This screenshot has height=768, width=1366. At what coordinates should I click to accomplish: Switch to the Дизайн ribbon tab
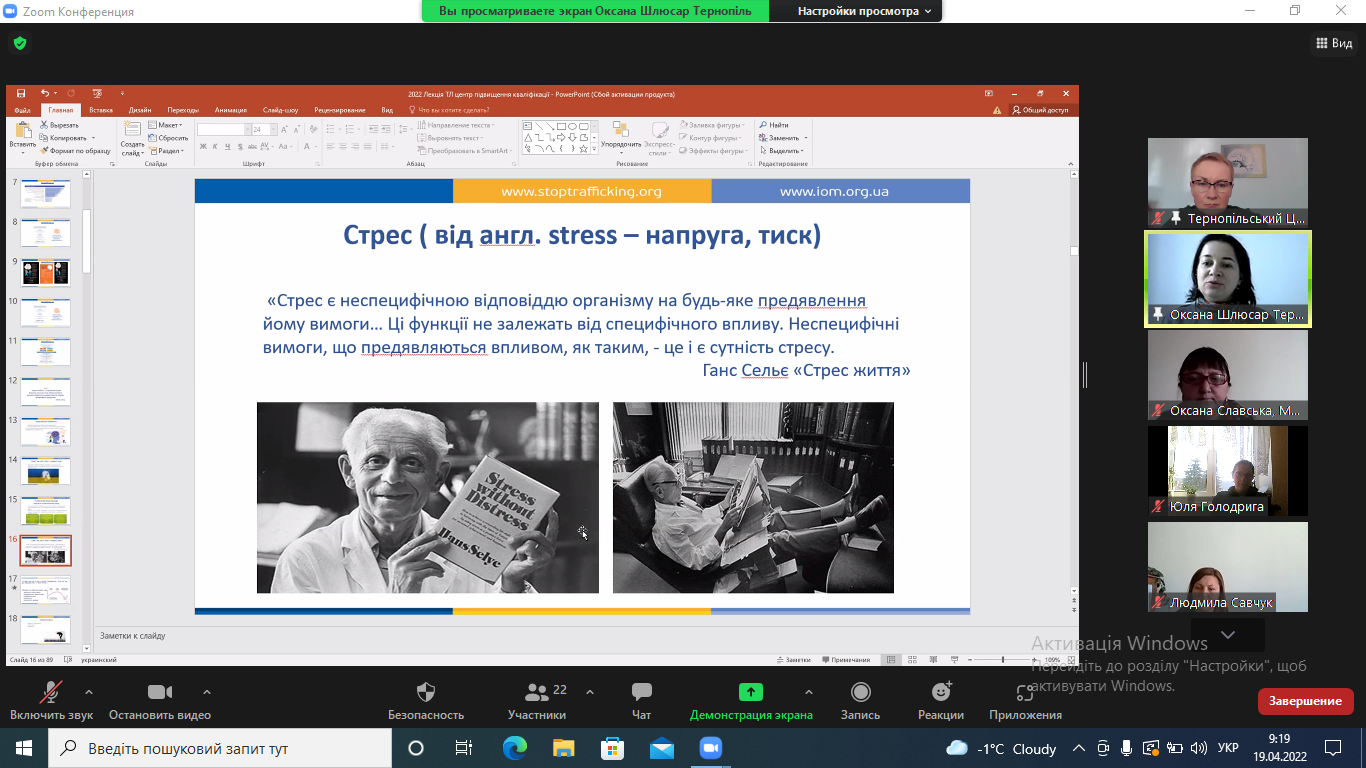coord(140,110)
